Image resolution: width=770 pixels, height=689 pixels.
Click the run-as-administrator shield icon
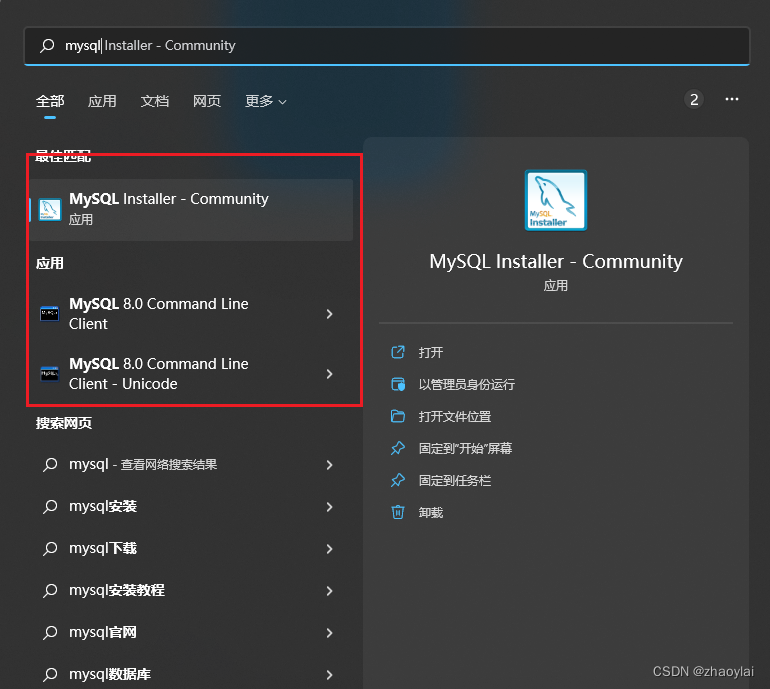[x=398, y=384]
